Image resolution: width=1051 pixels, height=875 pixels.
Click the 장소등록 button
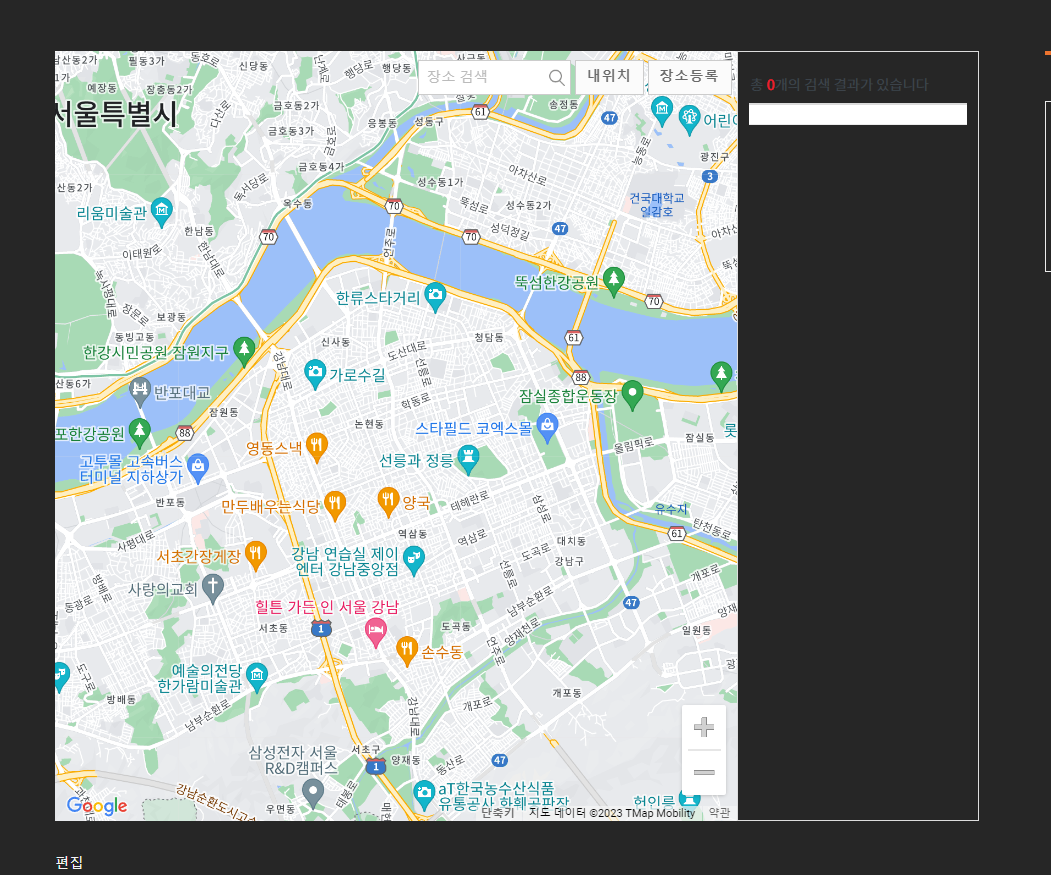pyautogui.click(x=689, y=76)
